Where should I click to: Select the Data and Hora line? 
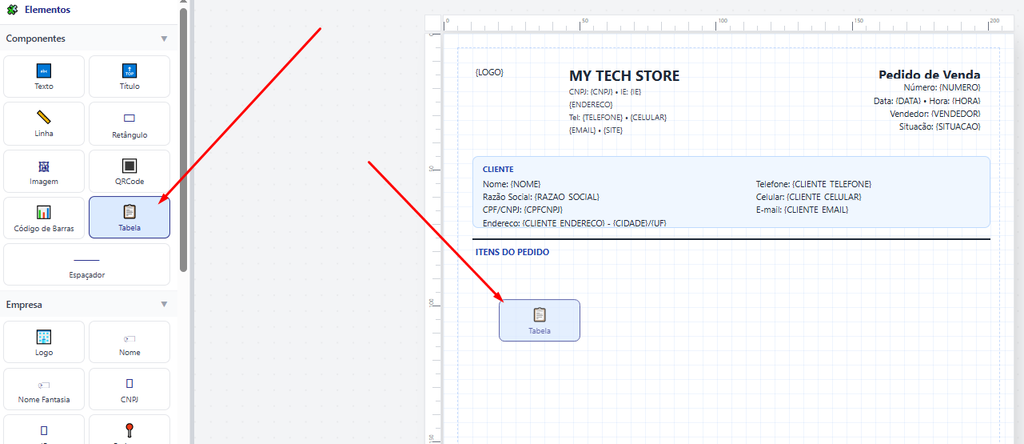coord(927,101)
